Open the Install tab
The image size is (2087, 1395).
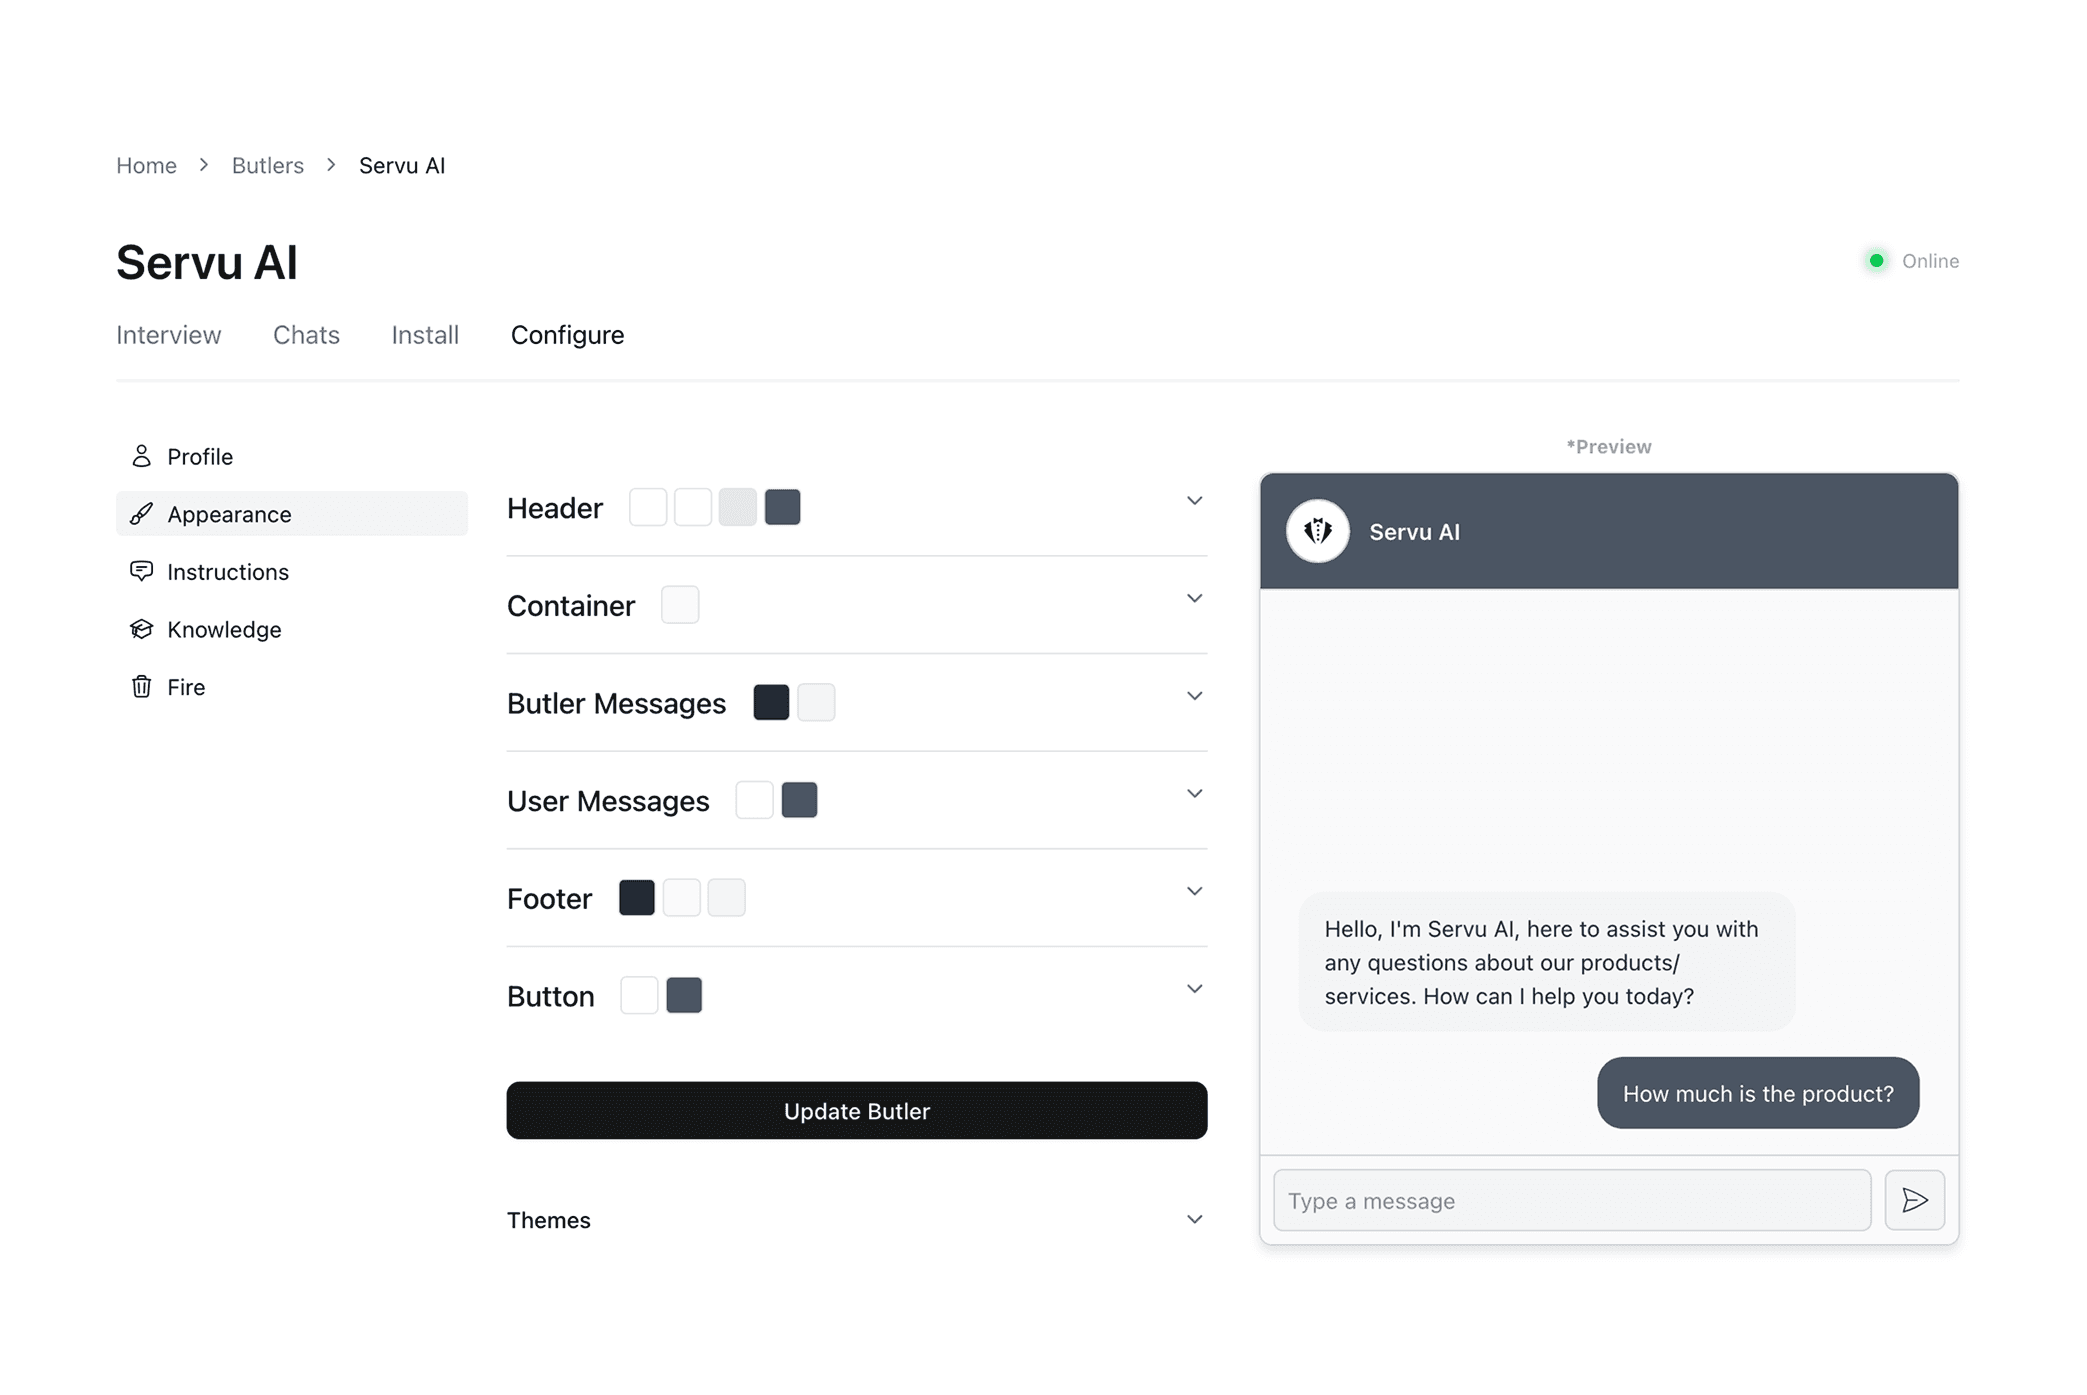425,335
